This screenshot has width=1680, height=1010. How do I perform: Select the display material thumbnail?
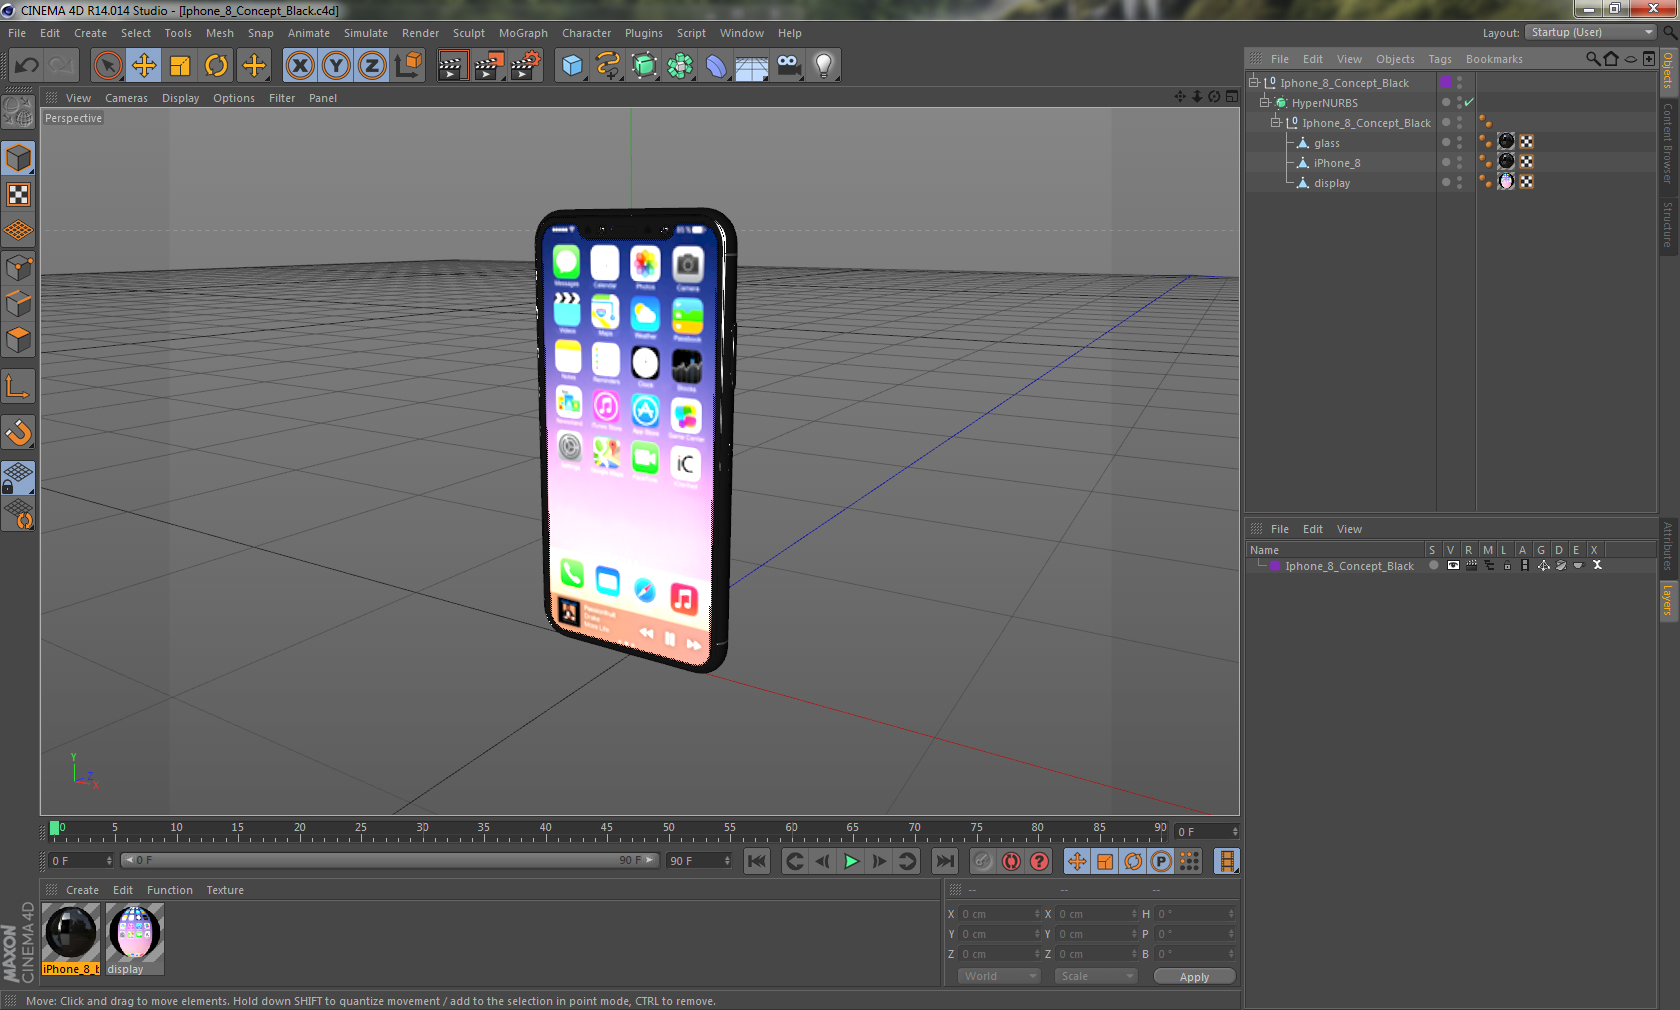[135, 939]
